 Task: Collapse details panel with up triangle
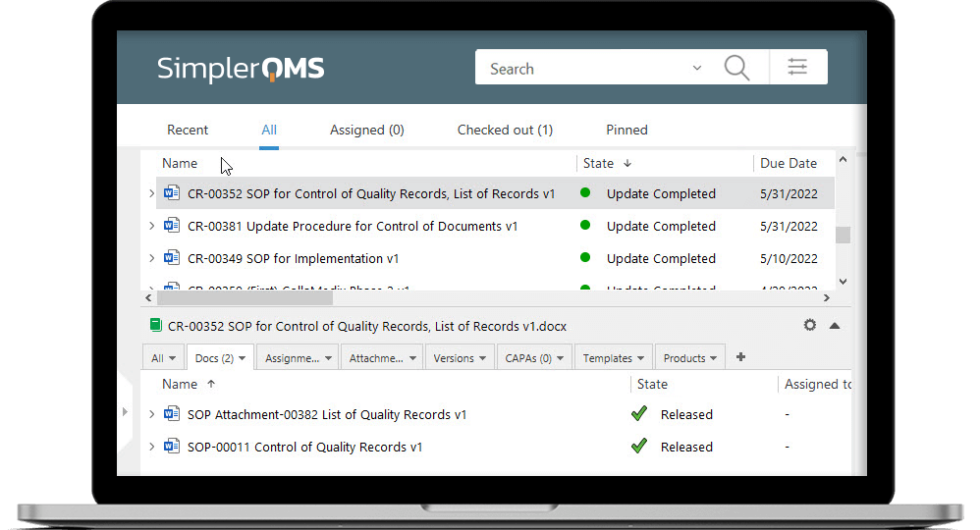[x=834, y=325]
